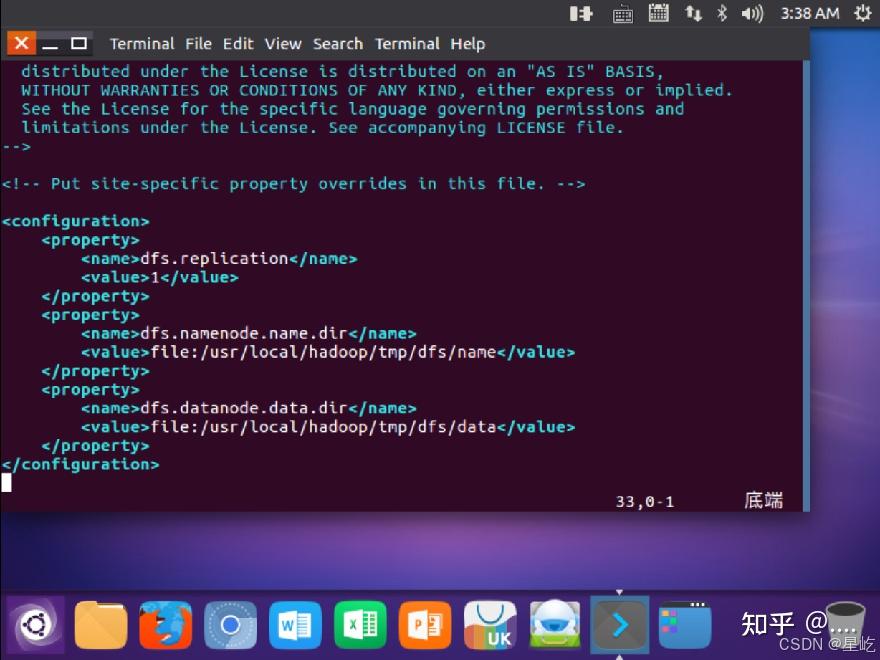Viewport: 880px width, 660px height.
Task: Open the Terminal dock icon
Action: [619, 624]
